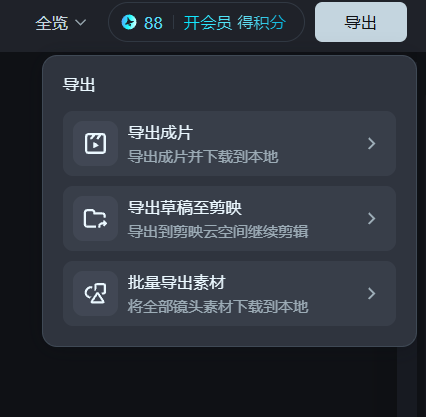
Task: Open the 开会员 得积分 link
Action: (234, 23)
